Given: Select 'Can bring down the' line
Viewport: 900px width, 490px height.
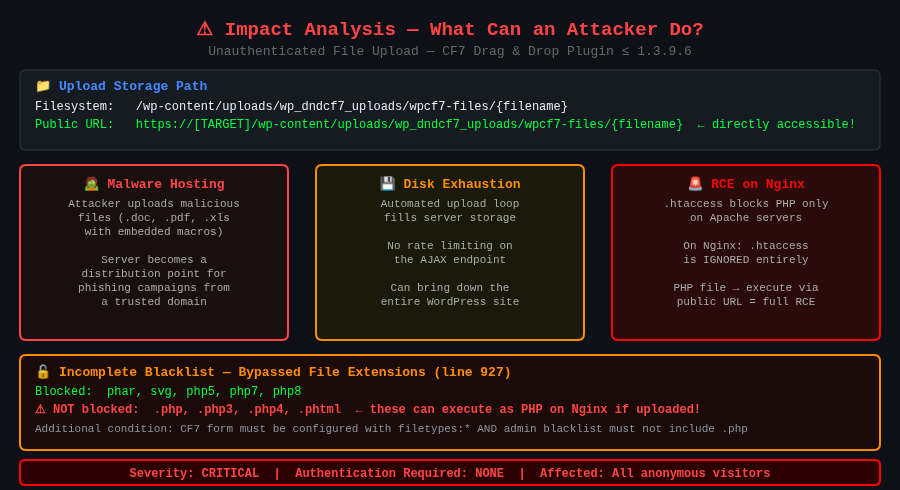Looking at the screenshot, I should click(450, 287).
